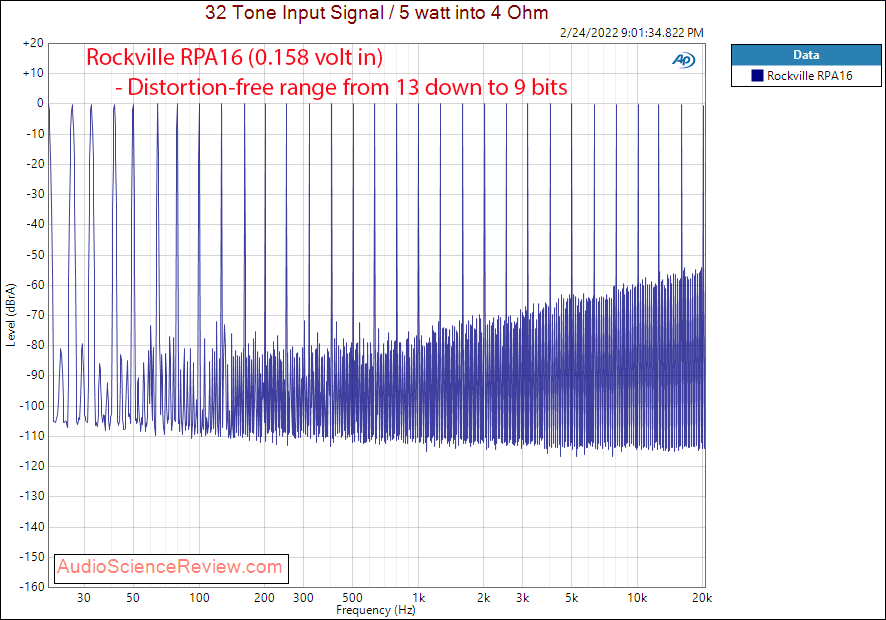
Task: Click the -40 Y-axis label
Action: click(x=35, y=224)
